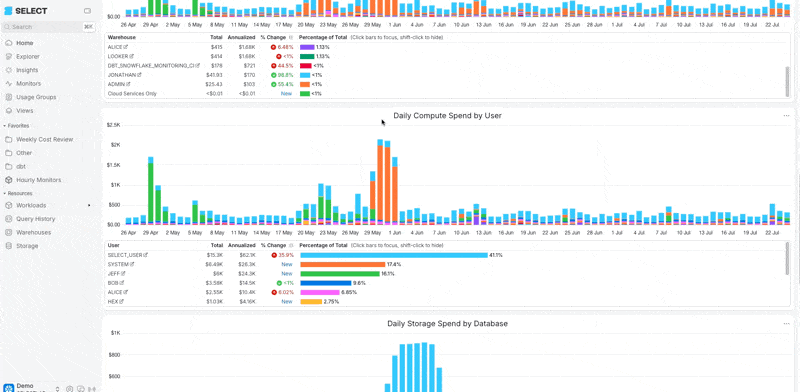Image resolution: width=800 pixels, height=392 pixels.
Task: Focus the SYSTEM 17.4% orange bar
Action: tap(343, 264)
